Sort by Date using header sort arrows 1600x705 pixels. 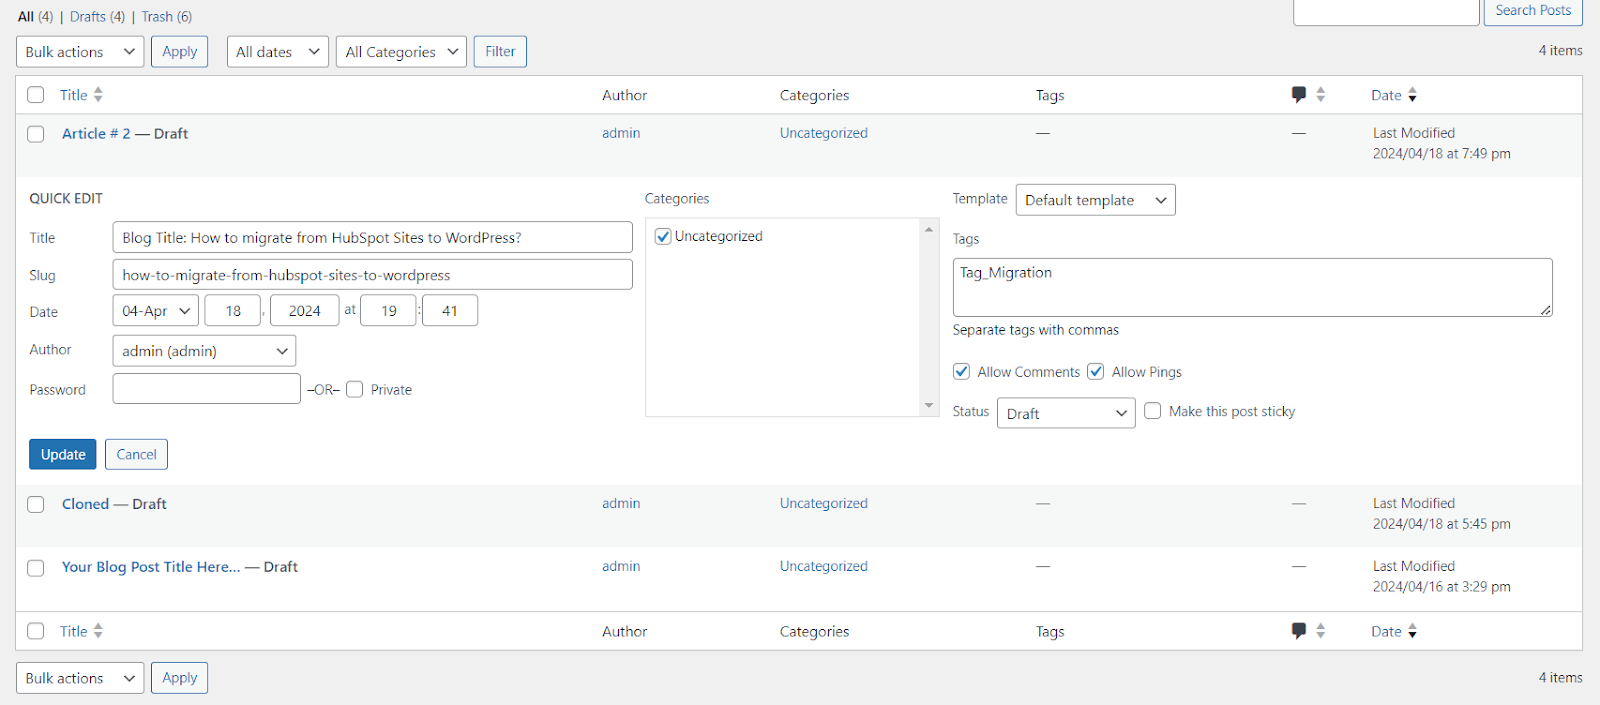pos(1412,95)
